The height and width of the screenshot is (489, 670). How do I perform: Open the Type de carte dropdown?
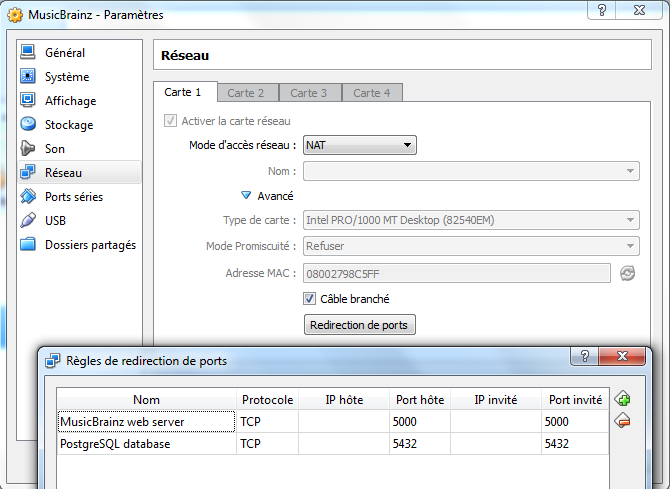point(471,220)
